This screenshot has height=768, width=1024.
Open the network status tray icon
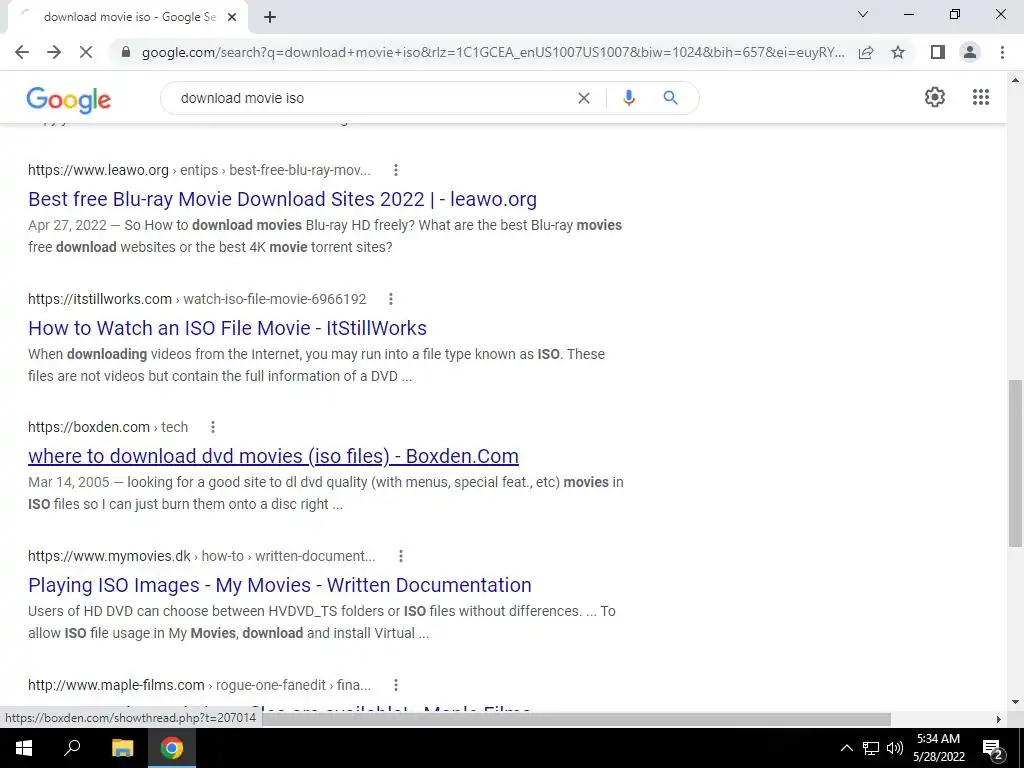[871, 748]
